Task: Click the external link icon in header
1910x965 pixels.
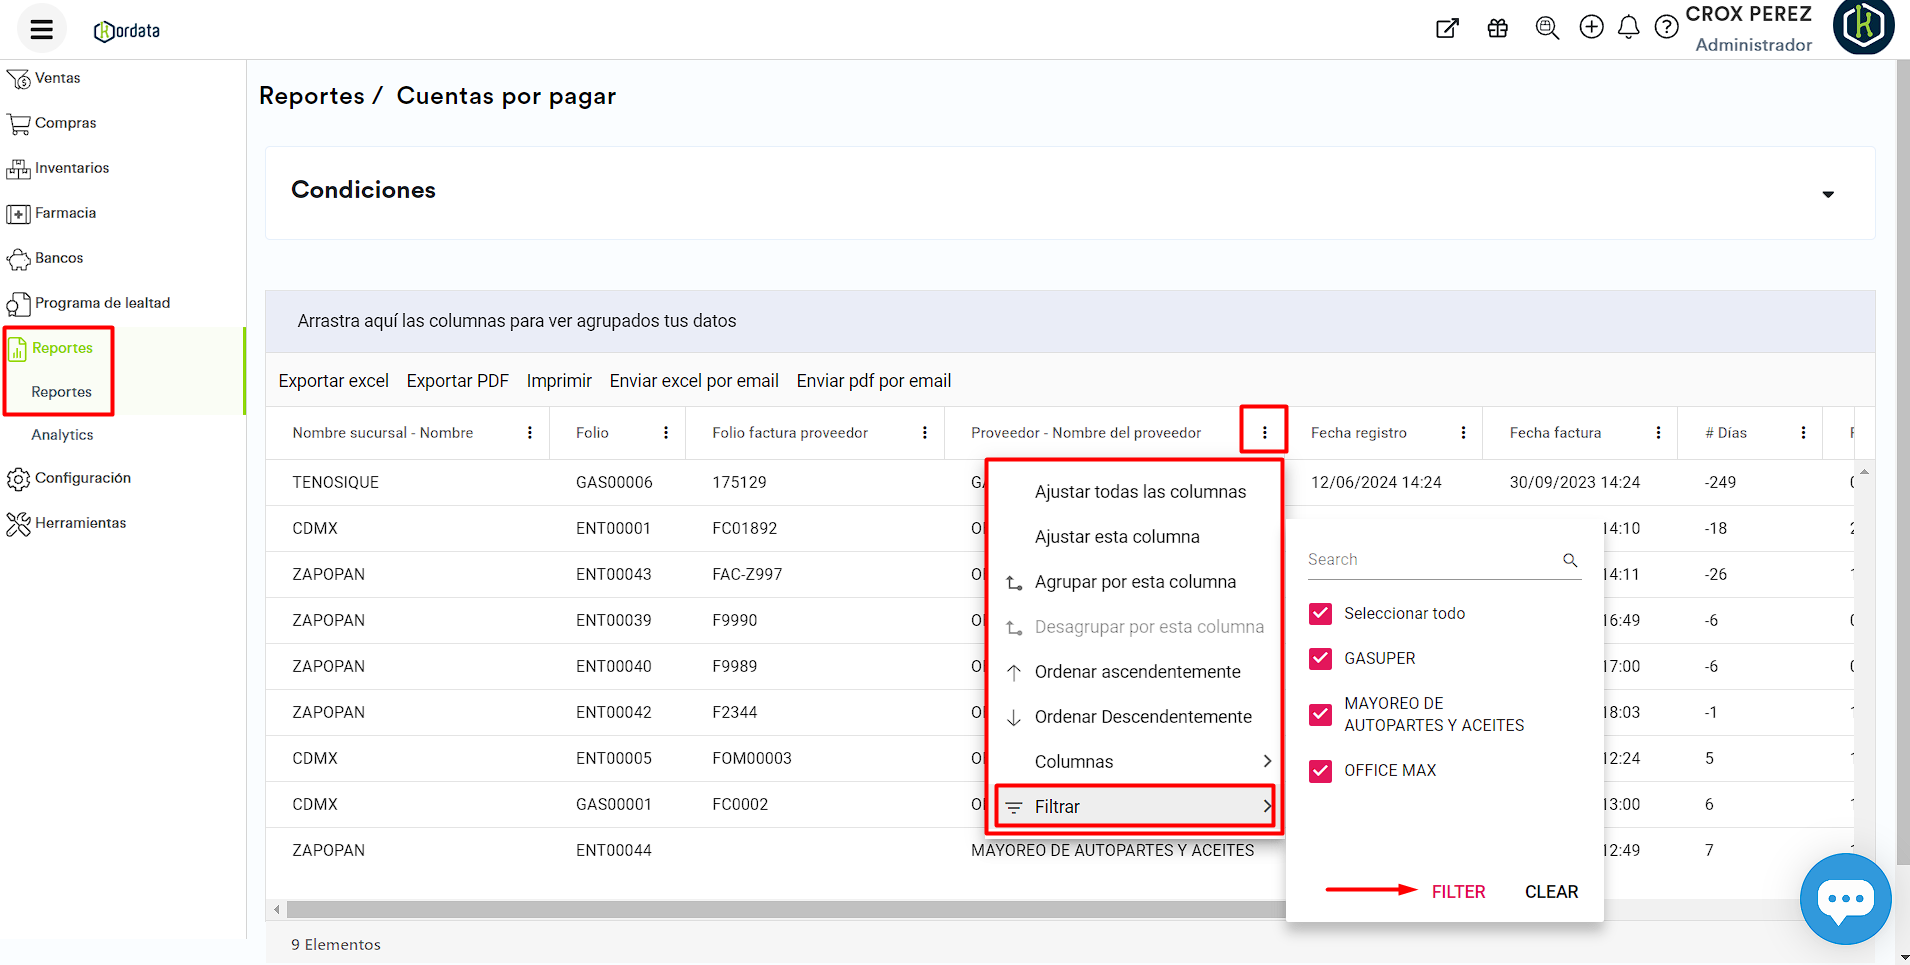Action: [1446, 28]
